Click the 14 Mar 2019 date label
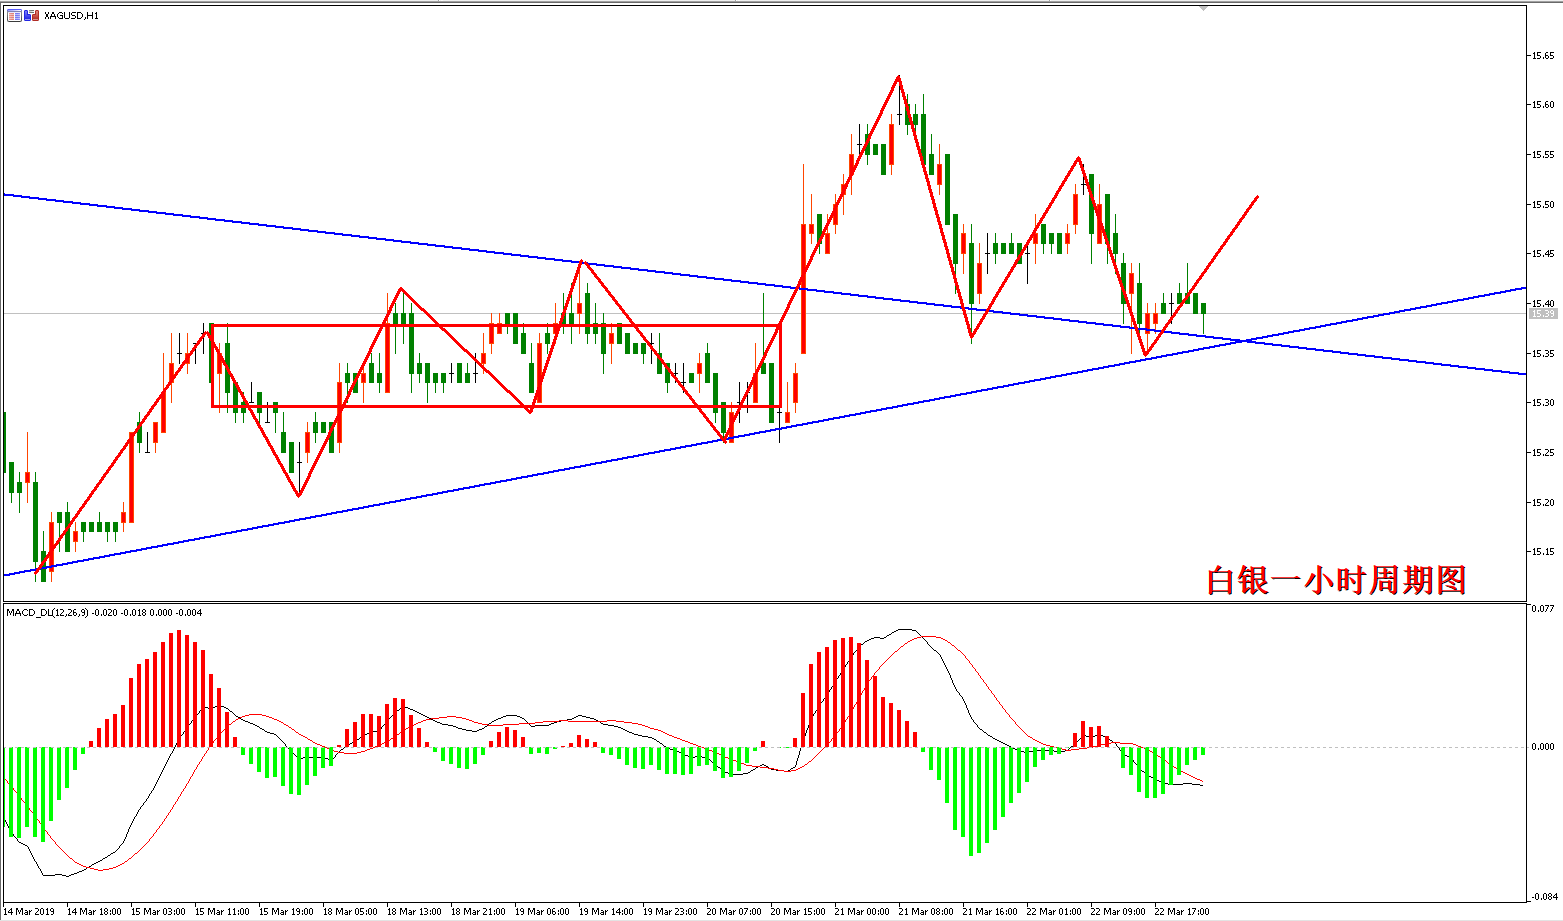Viewport: 1563px width, 921px height. tap(30, 912)
